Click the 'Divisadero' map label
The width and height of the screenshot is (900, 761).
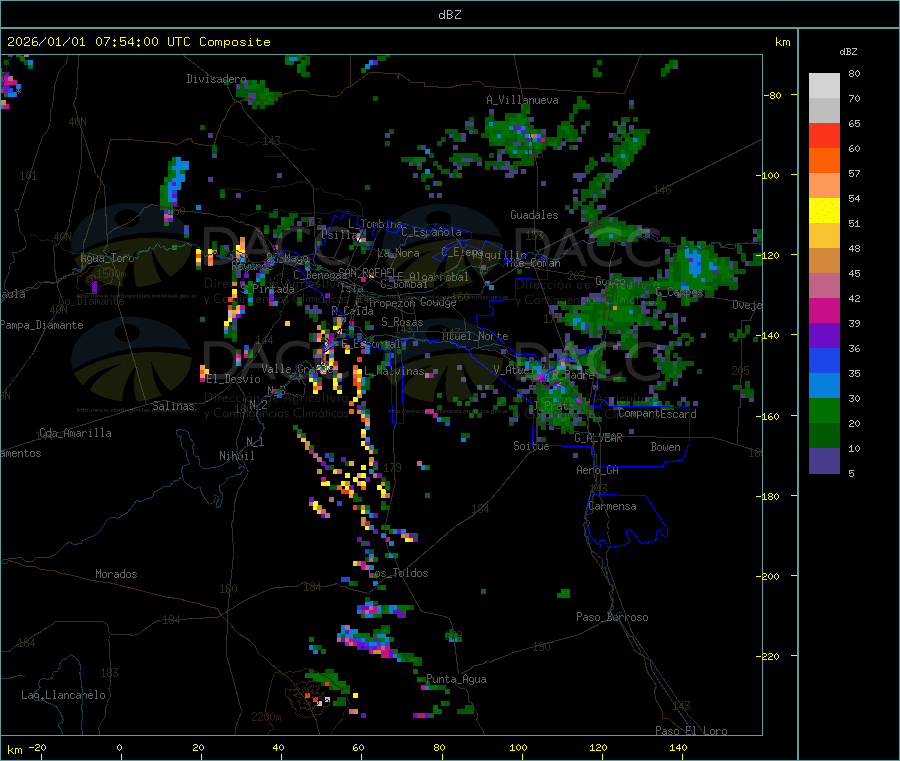[x=216, y=79]
